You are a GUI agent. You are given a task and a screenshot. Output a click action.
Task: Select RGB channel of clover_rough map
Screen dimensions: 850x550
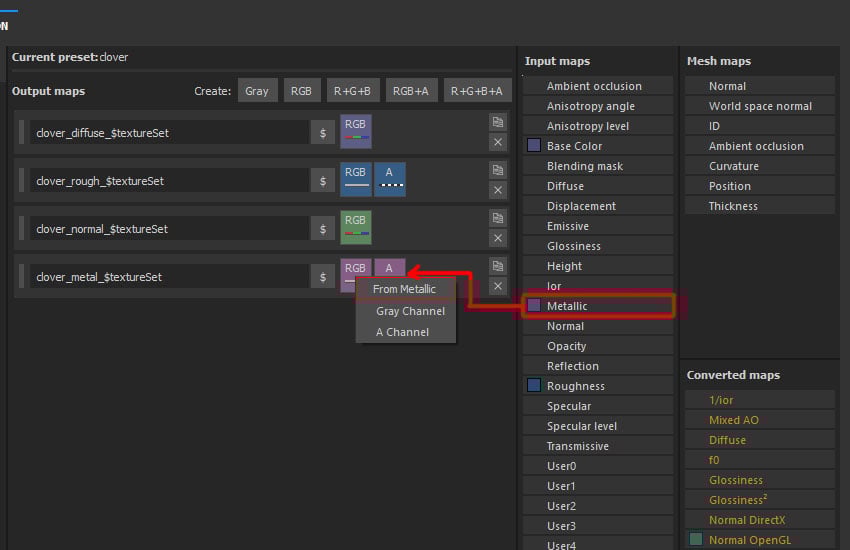[356, 179]
